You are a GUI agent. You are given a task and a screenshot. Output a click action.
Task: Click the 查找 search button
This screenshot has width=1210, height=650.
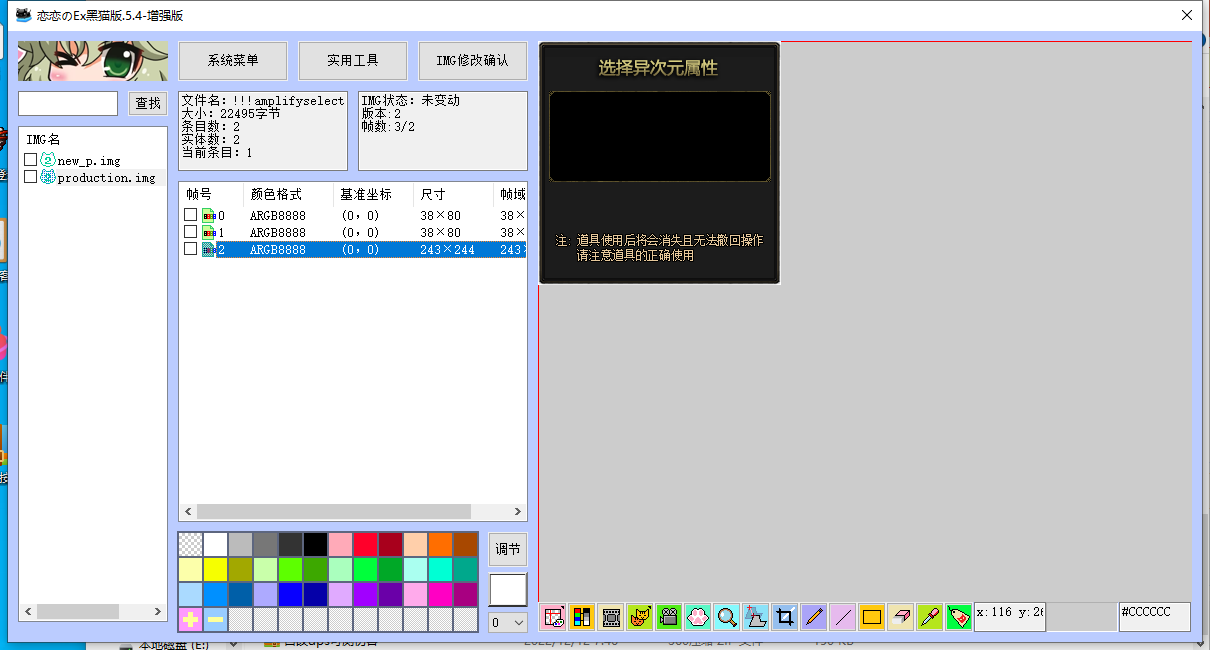pyautogui.click(x=147, y=103)
